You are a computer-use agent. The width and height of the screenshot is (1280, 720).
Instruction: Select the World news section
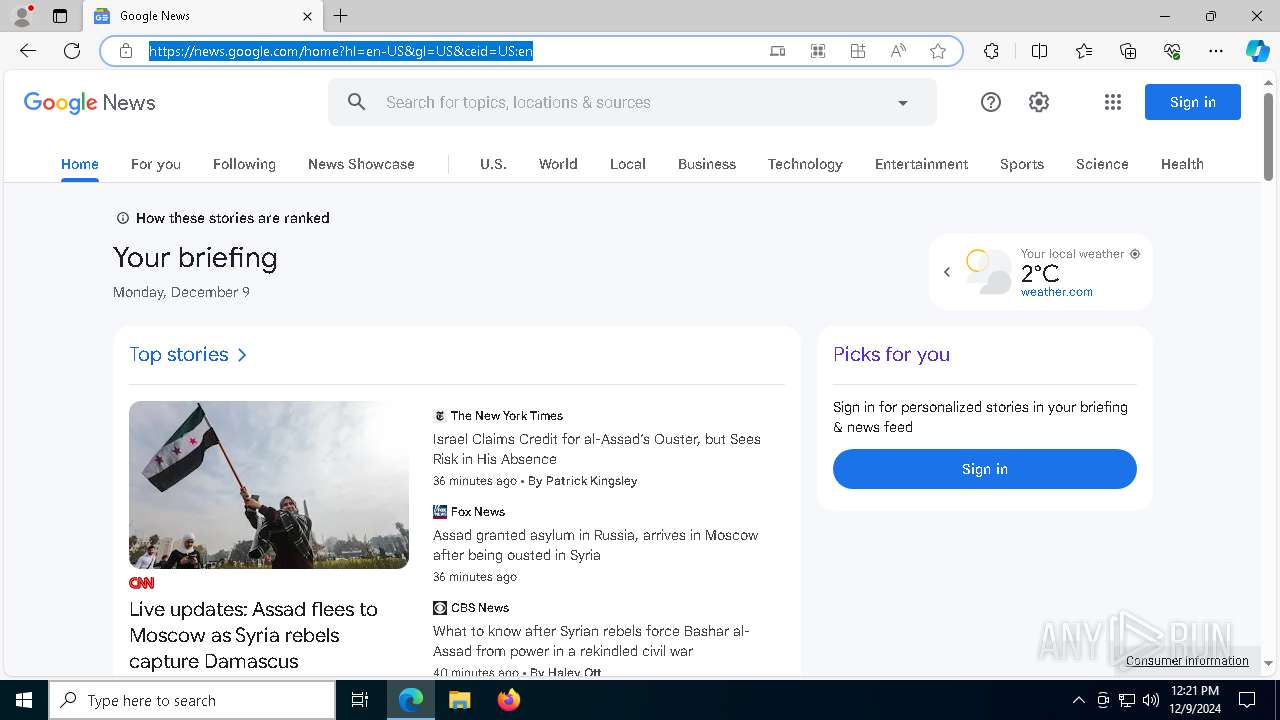click(x=558, y=164)
